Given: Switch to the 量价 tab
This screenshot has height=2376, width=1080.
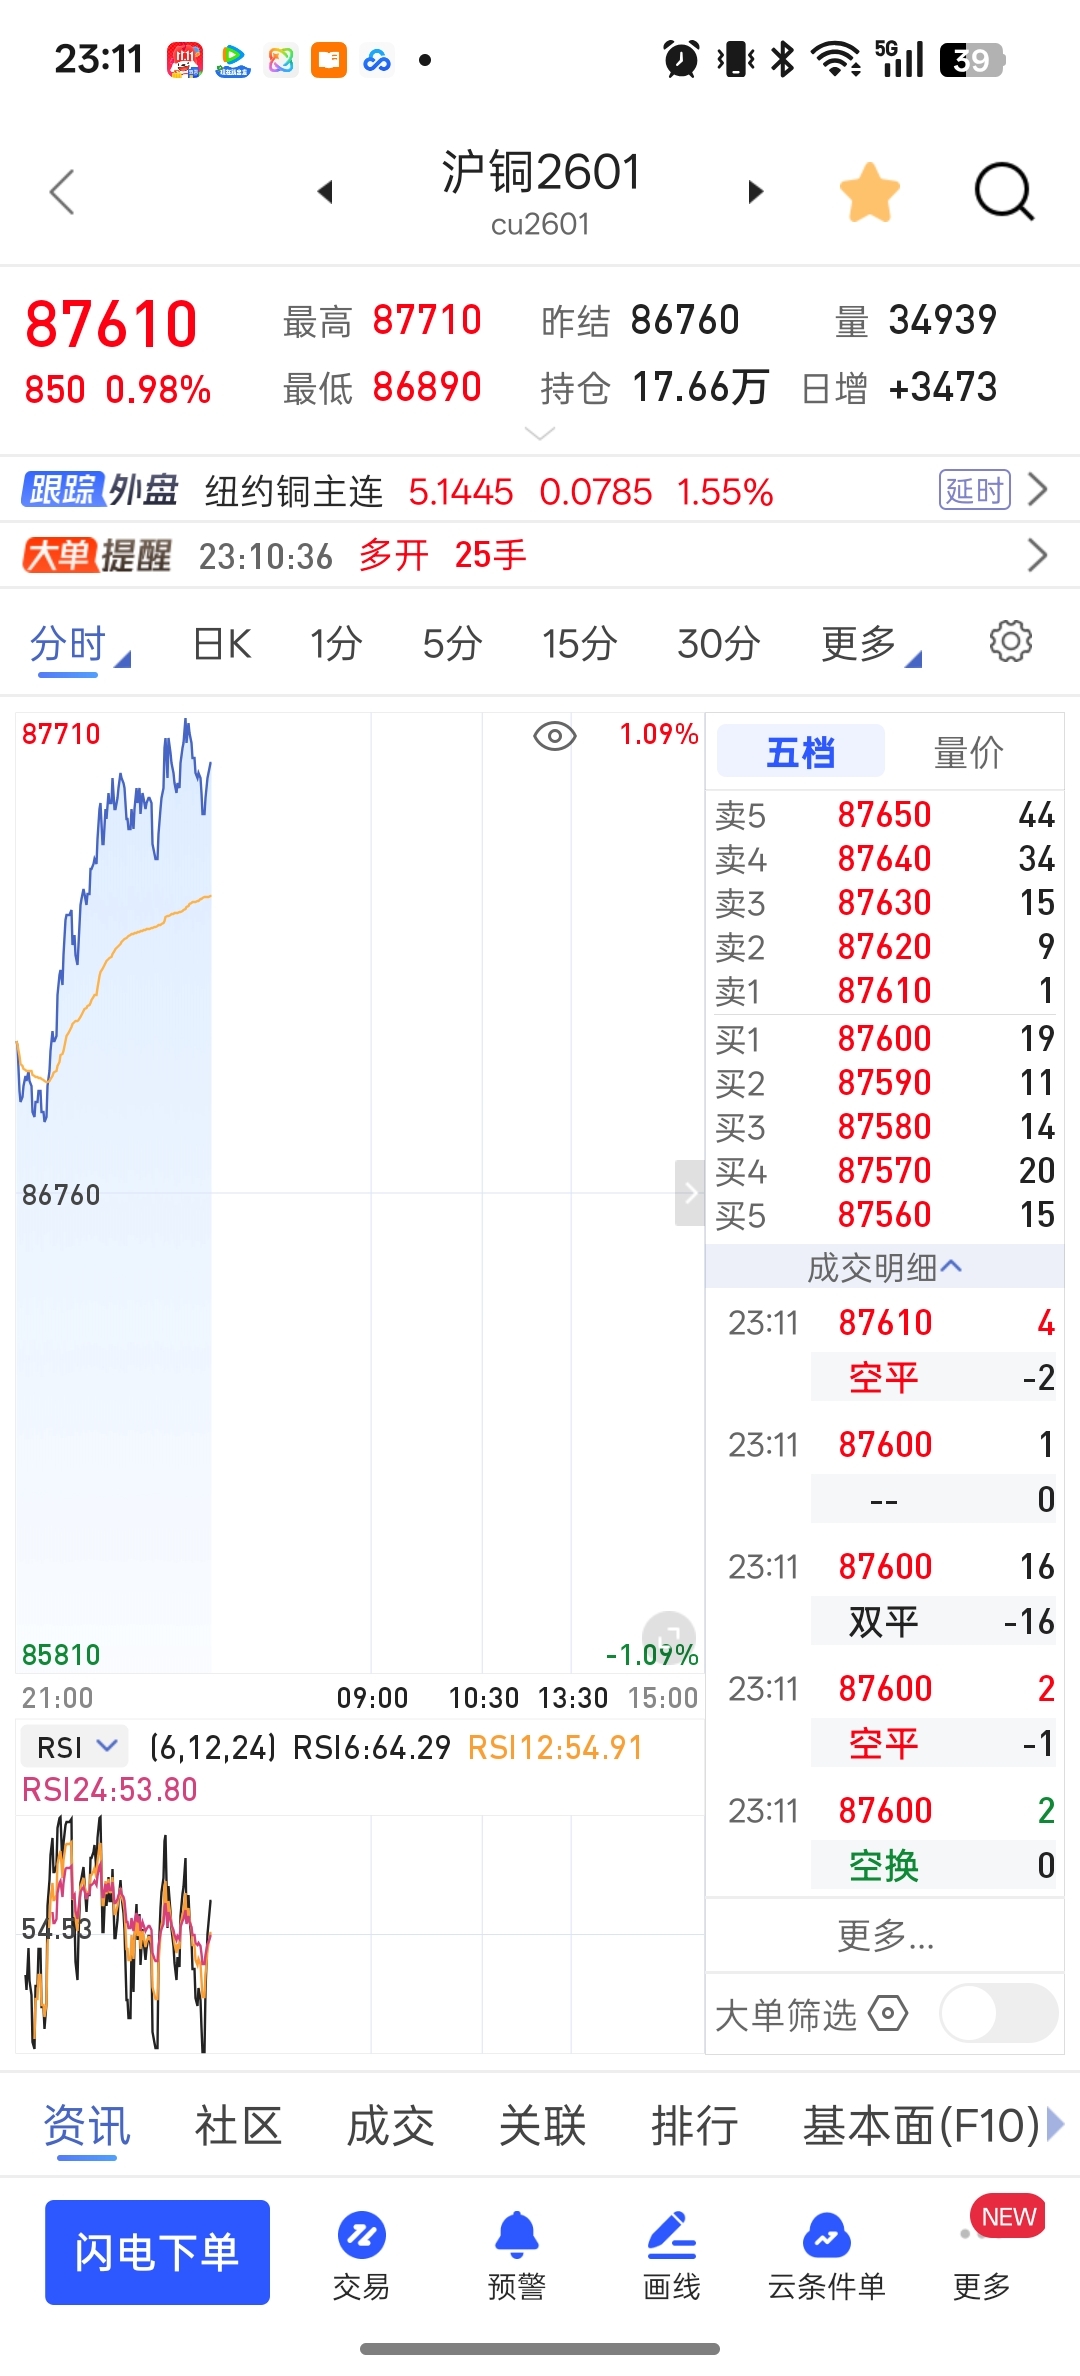Looking at the screenshot, I should click(968, 752).
